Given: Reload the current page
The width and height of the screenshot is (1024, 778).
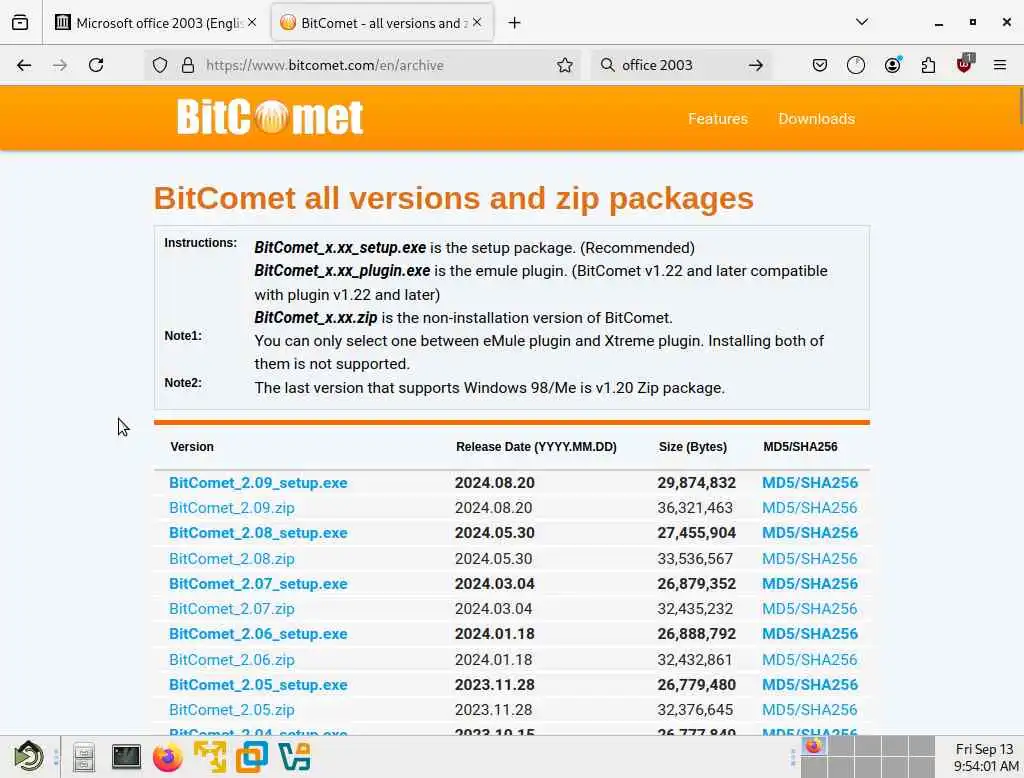Looking at the screenshot, I should tap(96, 65).
